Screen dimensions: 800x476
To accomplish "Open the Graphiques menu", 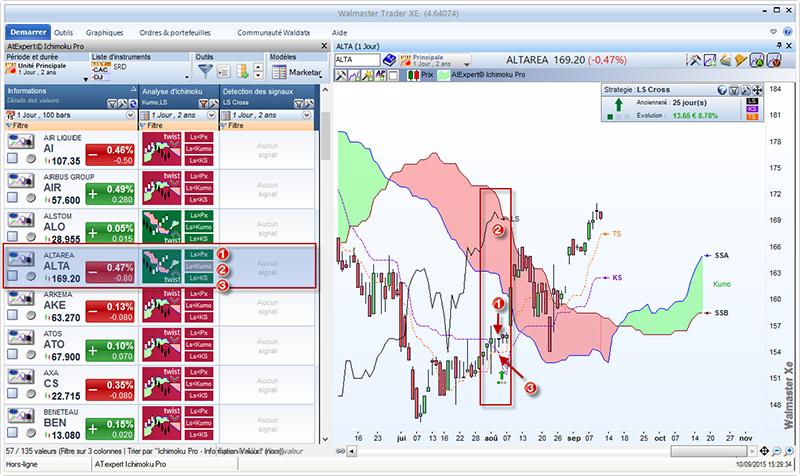I will pyautogui.click(x=105, y=32).
